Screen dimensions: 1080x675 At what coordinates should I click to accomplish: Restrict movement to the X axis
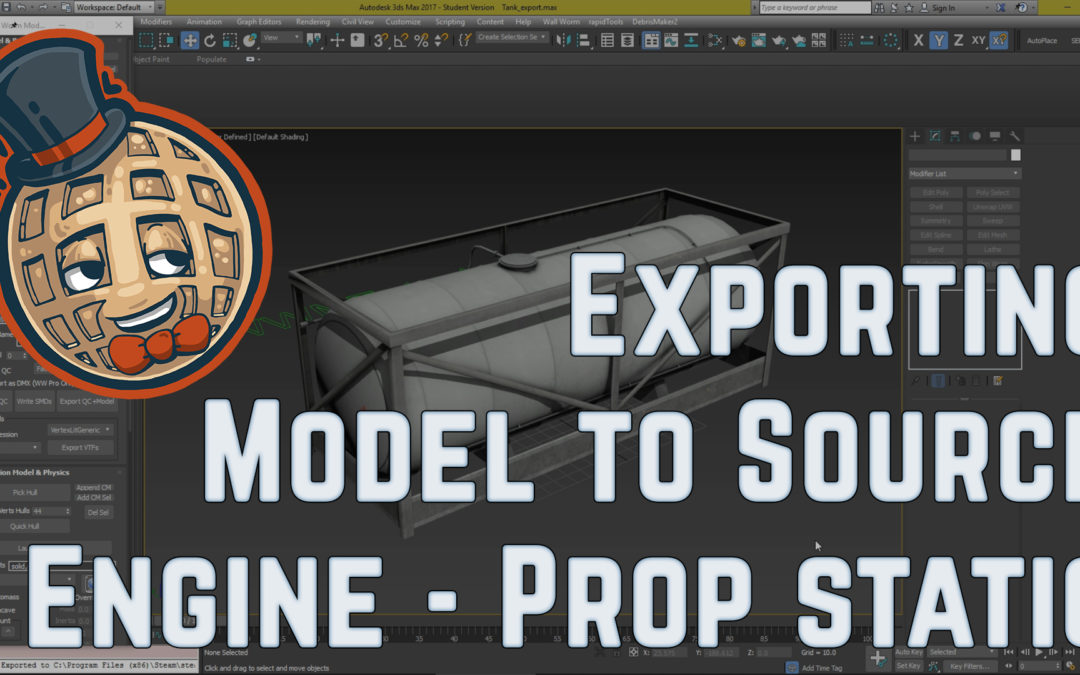click(918, 41)
